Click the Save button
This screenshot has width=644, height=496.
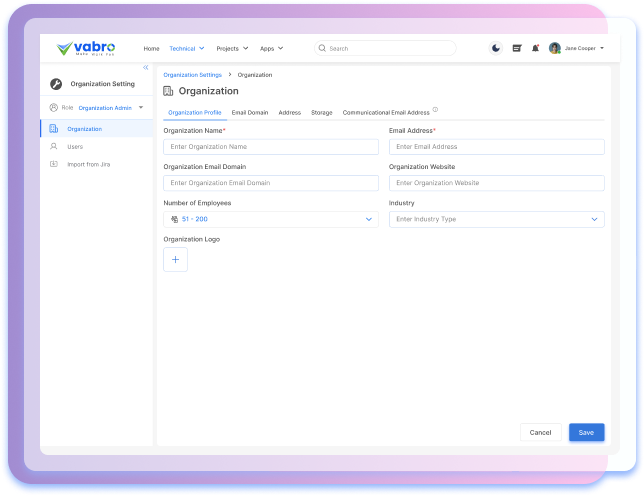point(586,432)
